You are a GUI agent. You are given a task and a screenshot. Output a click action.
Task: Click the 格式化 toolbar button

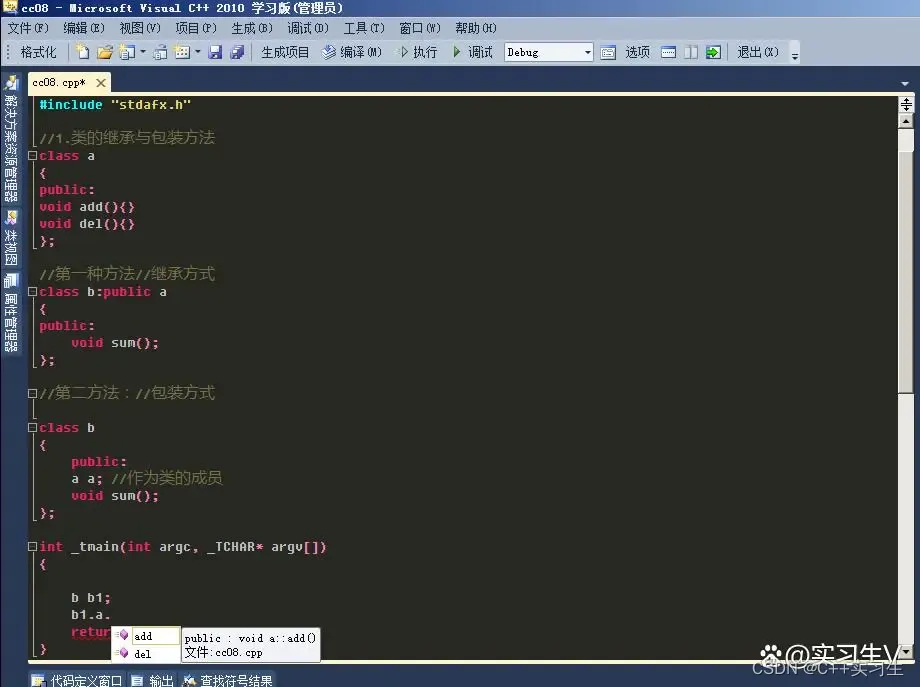click(38, 52)
